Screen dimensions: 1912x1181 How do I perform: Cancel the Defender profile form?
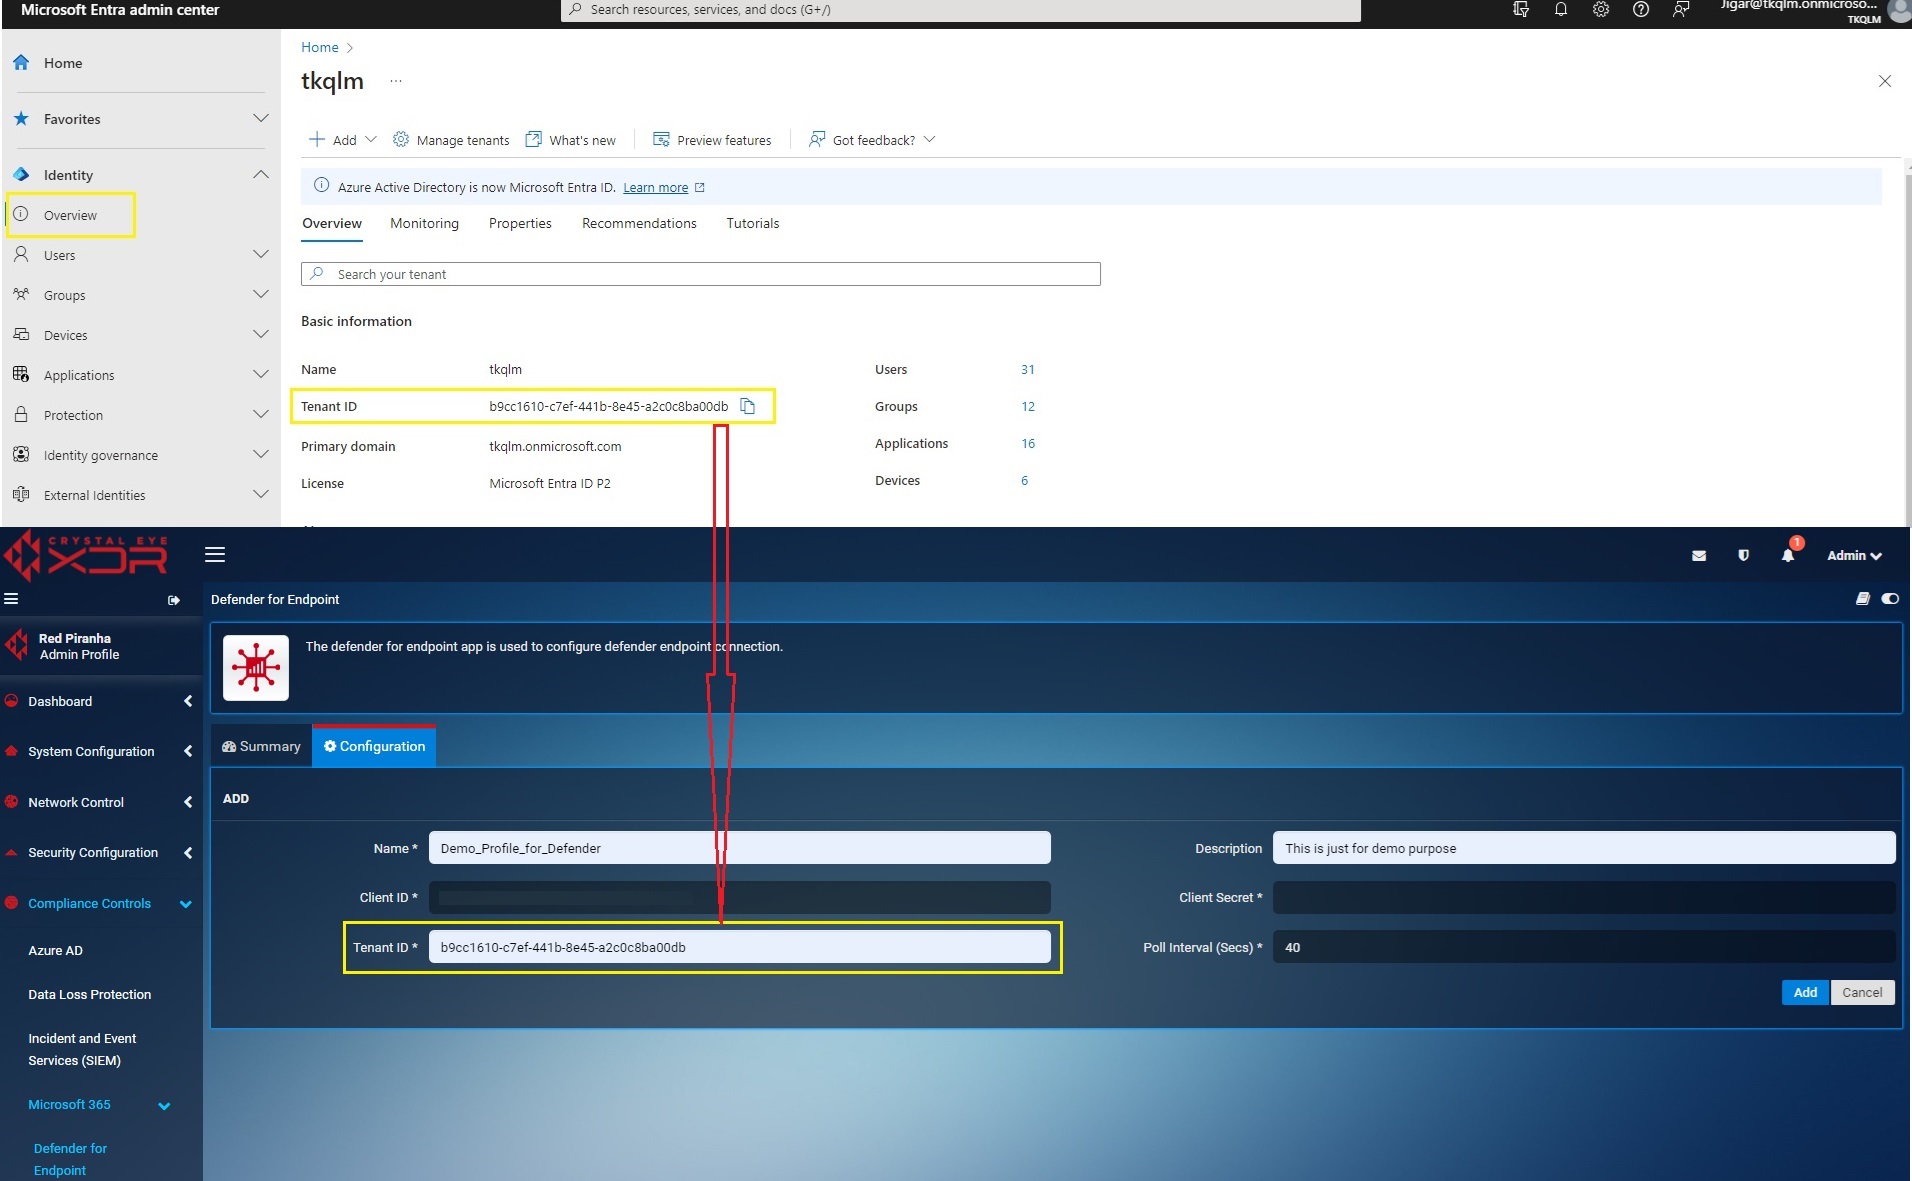pos(1862,992)
